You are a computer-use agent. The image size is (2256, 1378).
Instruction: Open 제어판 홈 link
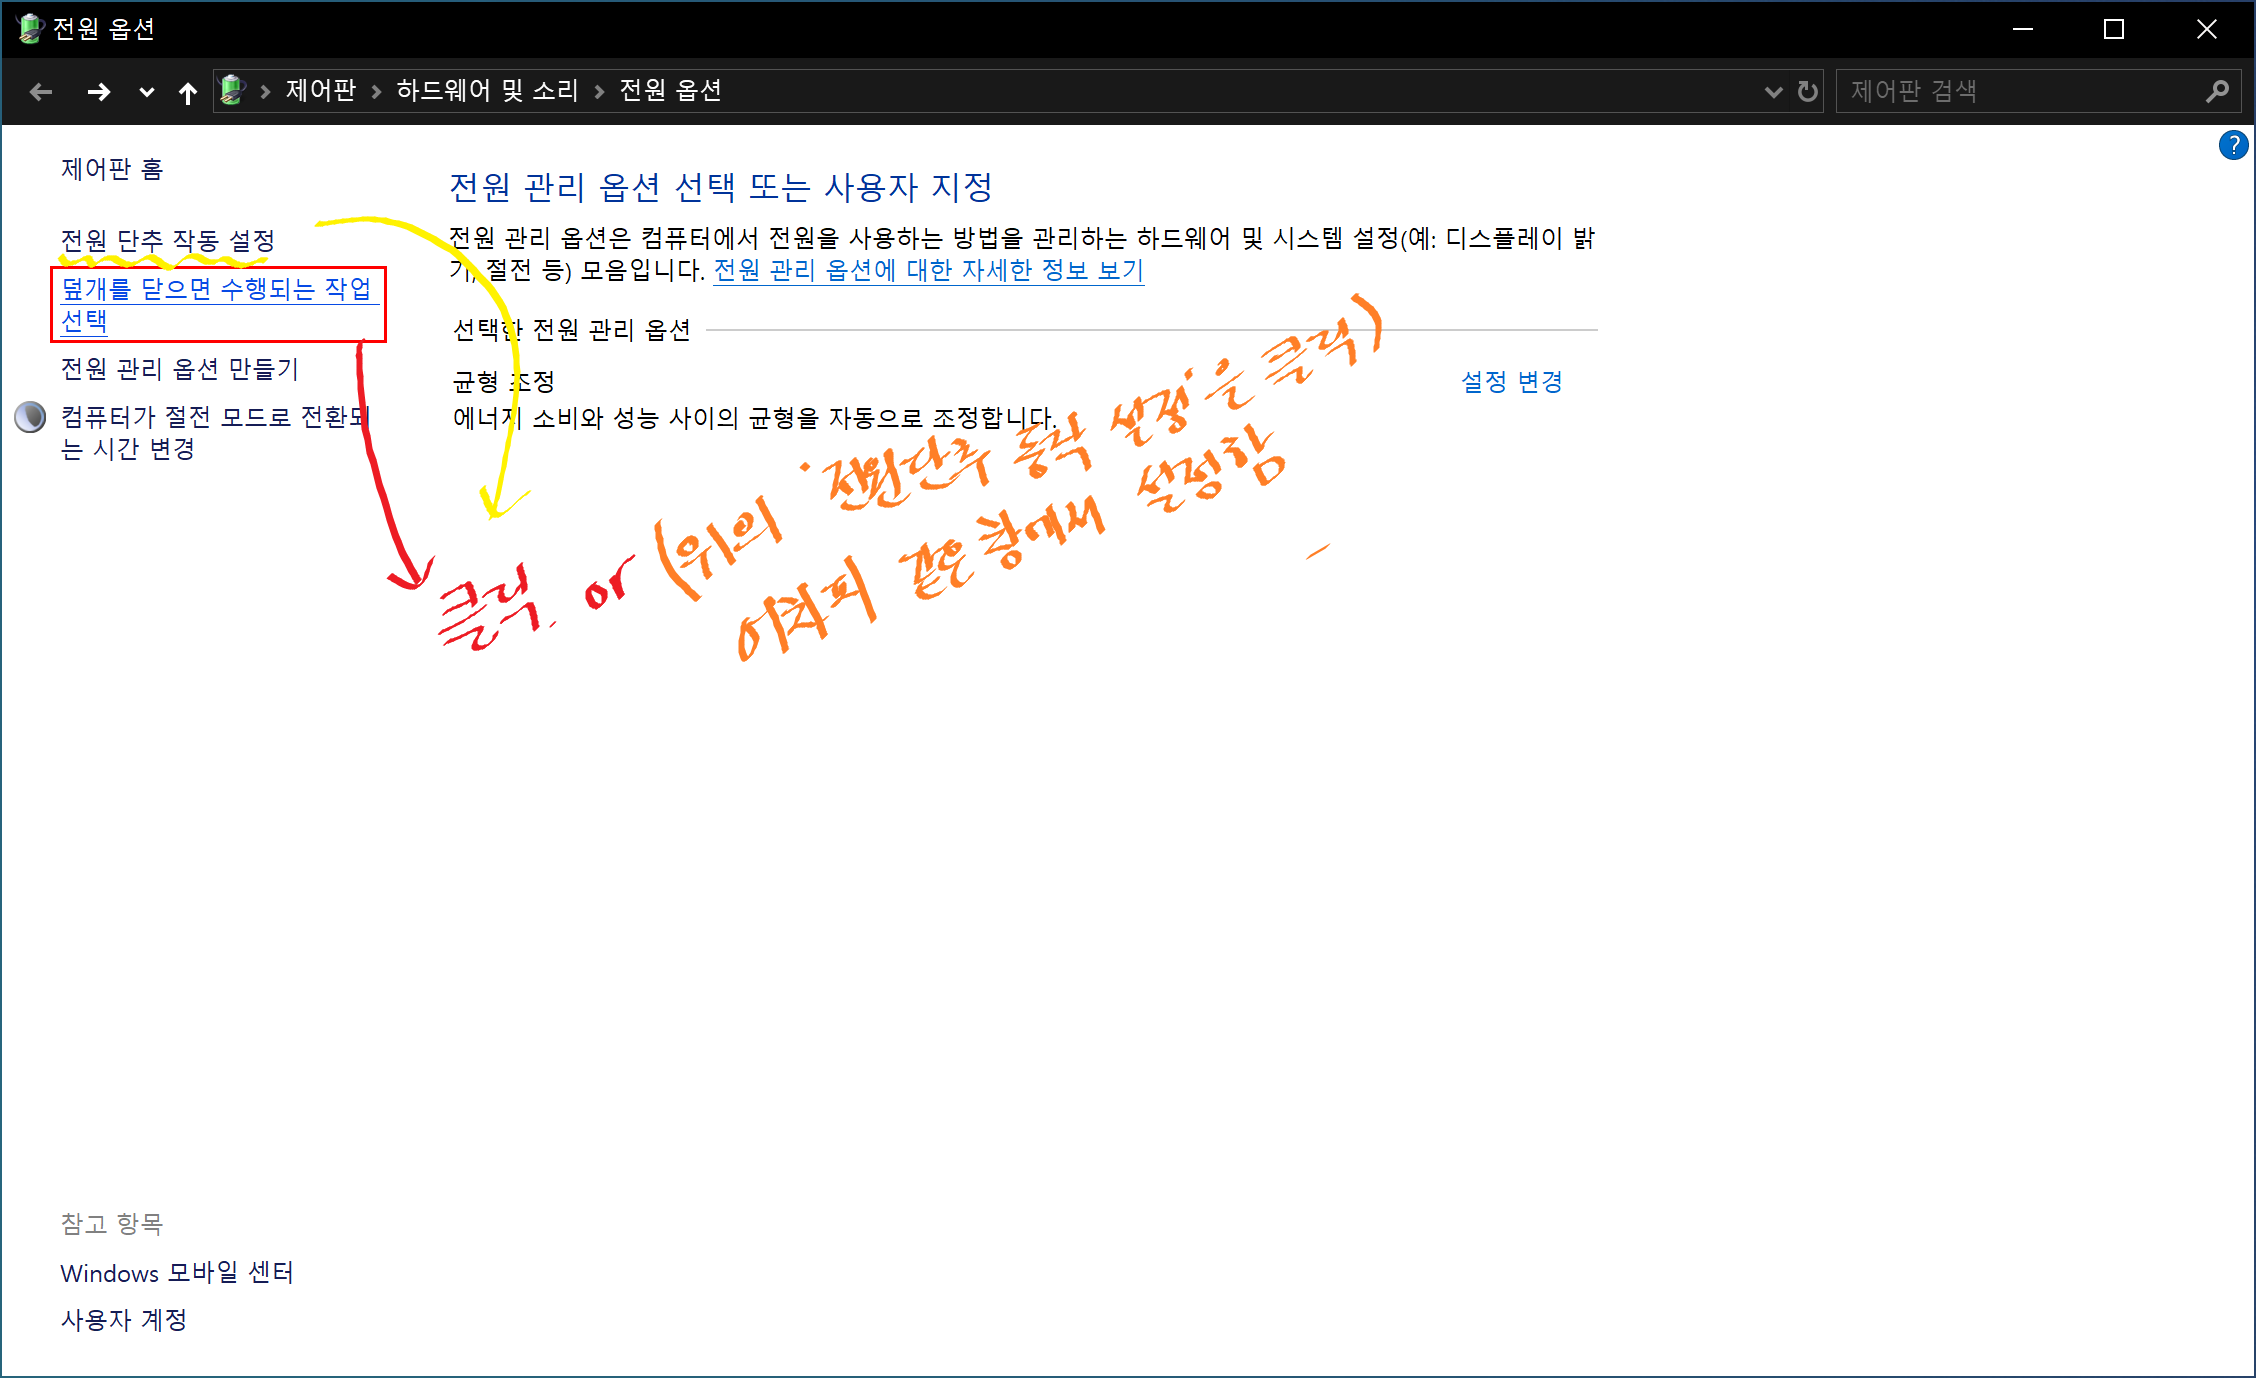point(111,169)
